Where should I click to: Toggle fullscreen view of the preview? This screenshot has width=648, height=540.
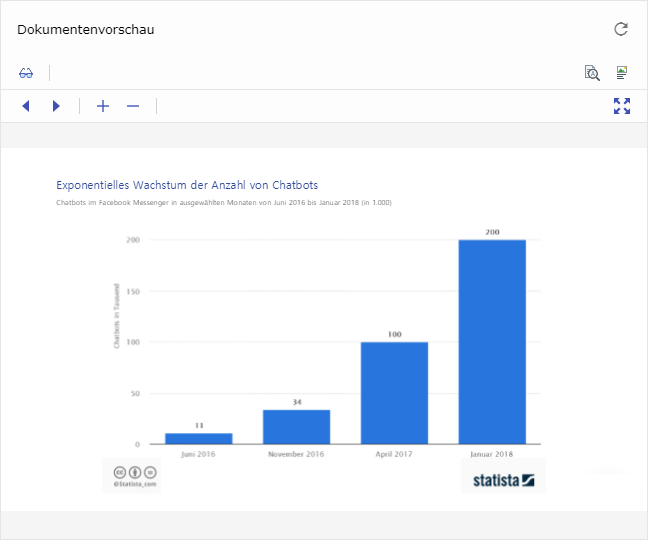[x=622, y=106]
